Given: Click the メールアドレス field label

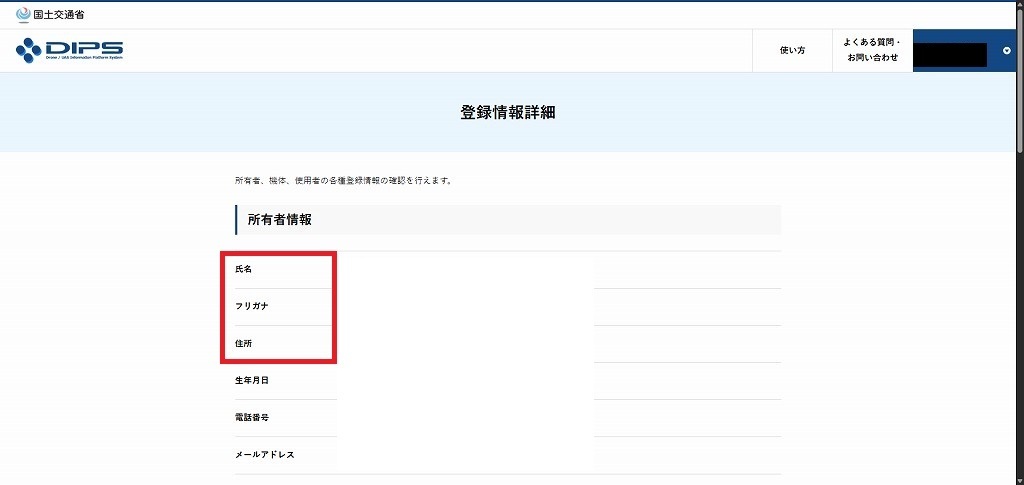Looking at the screenshot, I should pos(265,455).
